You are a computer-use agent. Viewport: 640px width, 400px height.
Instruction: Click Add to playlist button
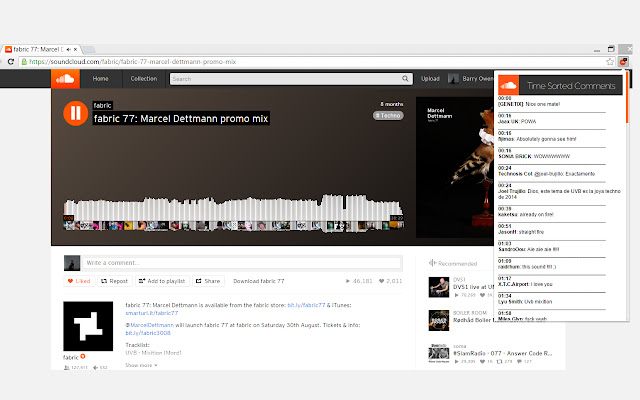tap(162, 281)
